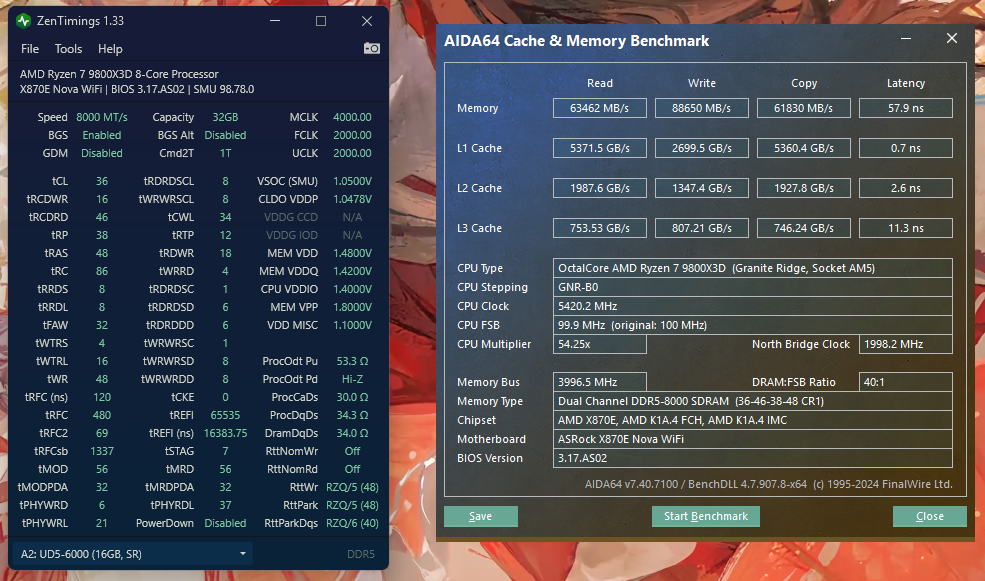Close AIDA64 using the title bar X
The width and height of the screenshot is (985, 581).
point(951,39)
